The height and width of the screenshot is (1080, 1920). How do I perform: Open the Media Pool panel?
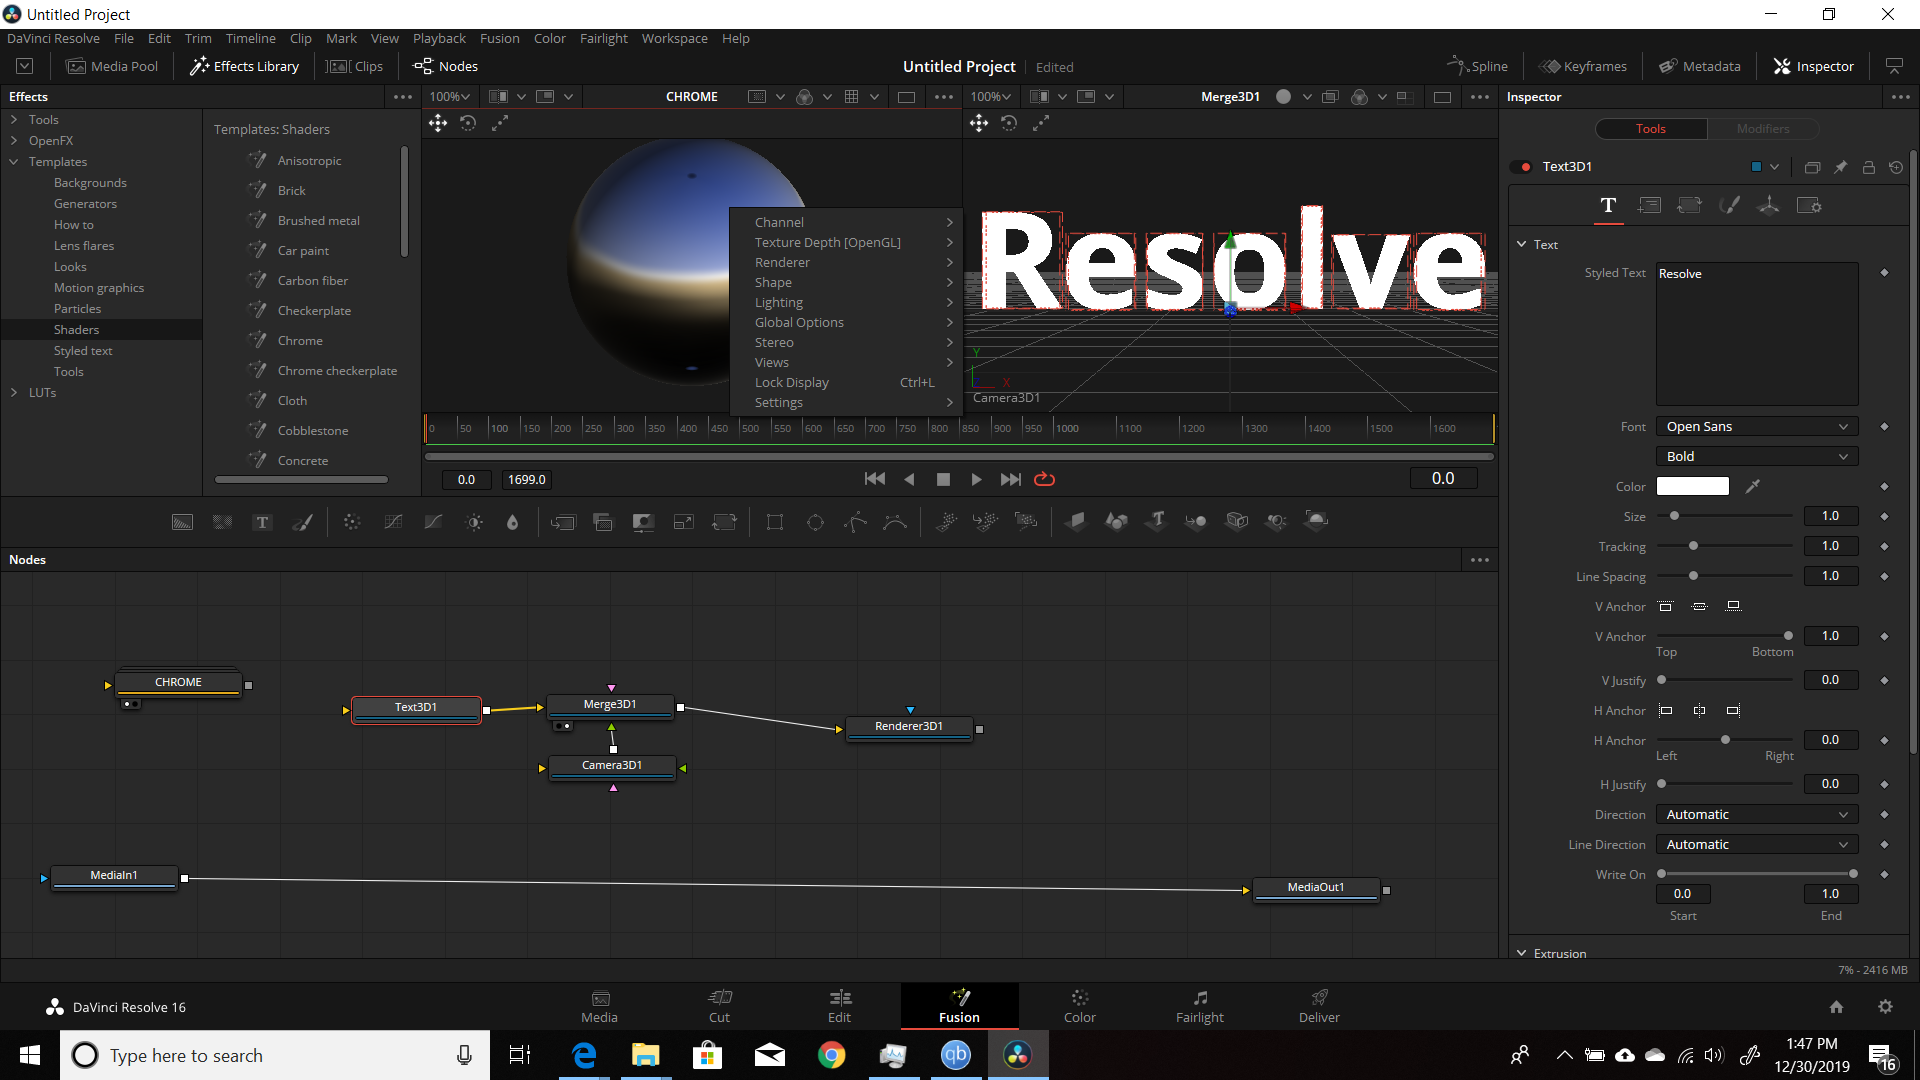112,66
